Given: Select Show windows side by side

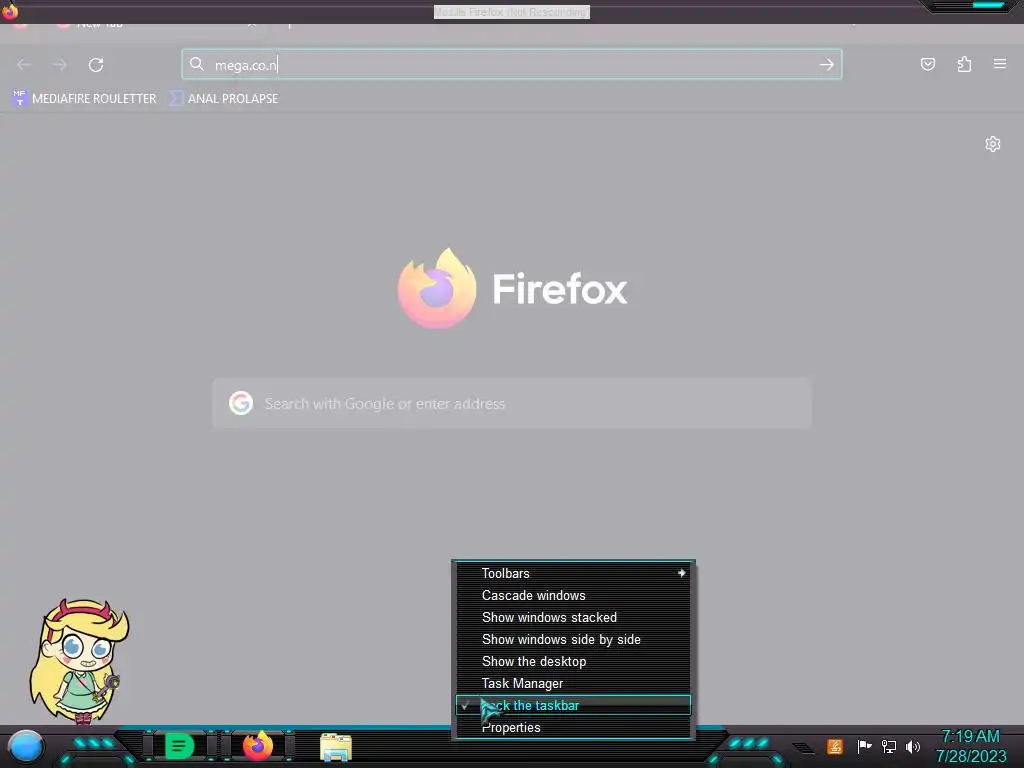Looking at the screenshot, I should (573, 640).
